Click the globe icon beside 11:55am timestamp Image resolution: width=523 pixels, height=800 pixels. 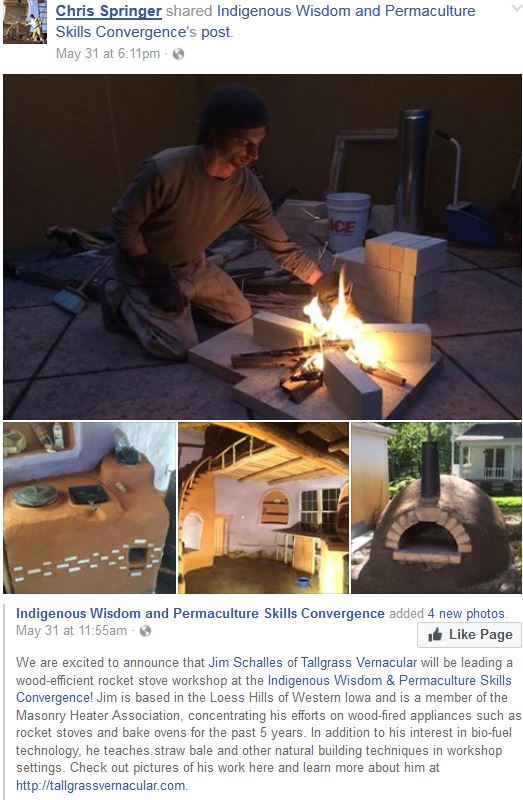pyautogui.click(x=145, y=631)
